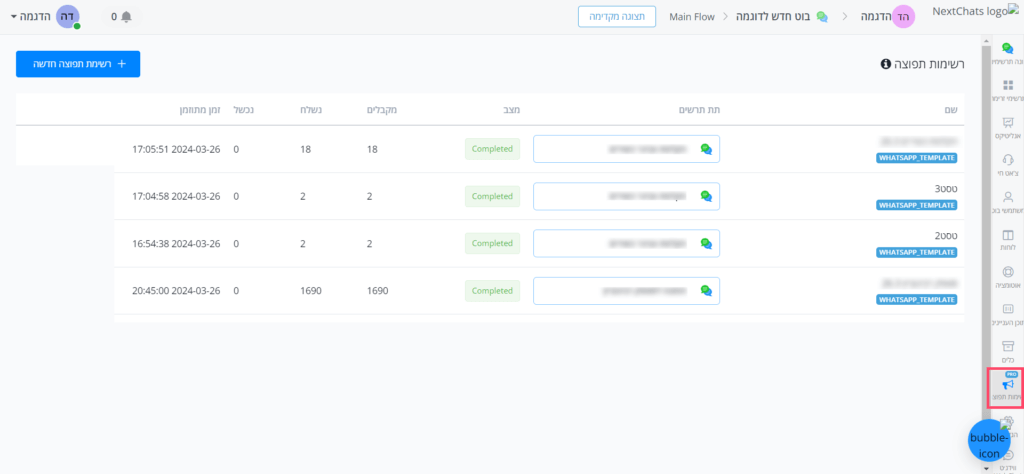This screenshot has width=1024, height=474.
Task: Open the sub-flow selector in the 1690 recipients row
Action: click(626, 291)
